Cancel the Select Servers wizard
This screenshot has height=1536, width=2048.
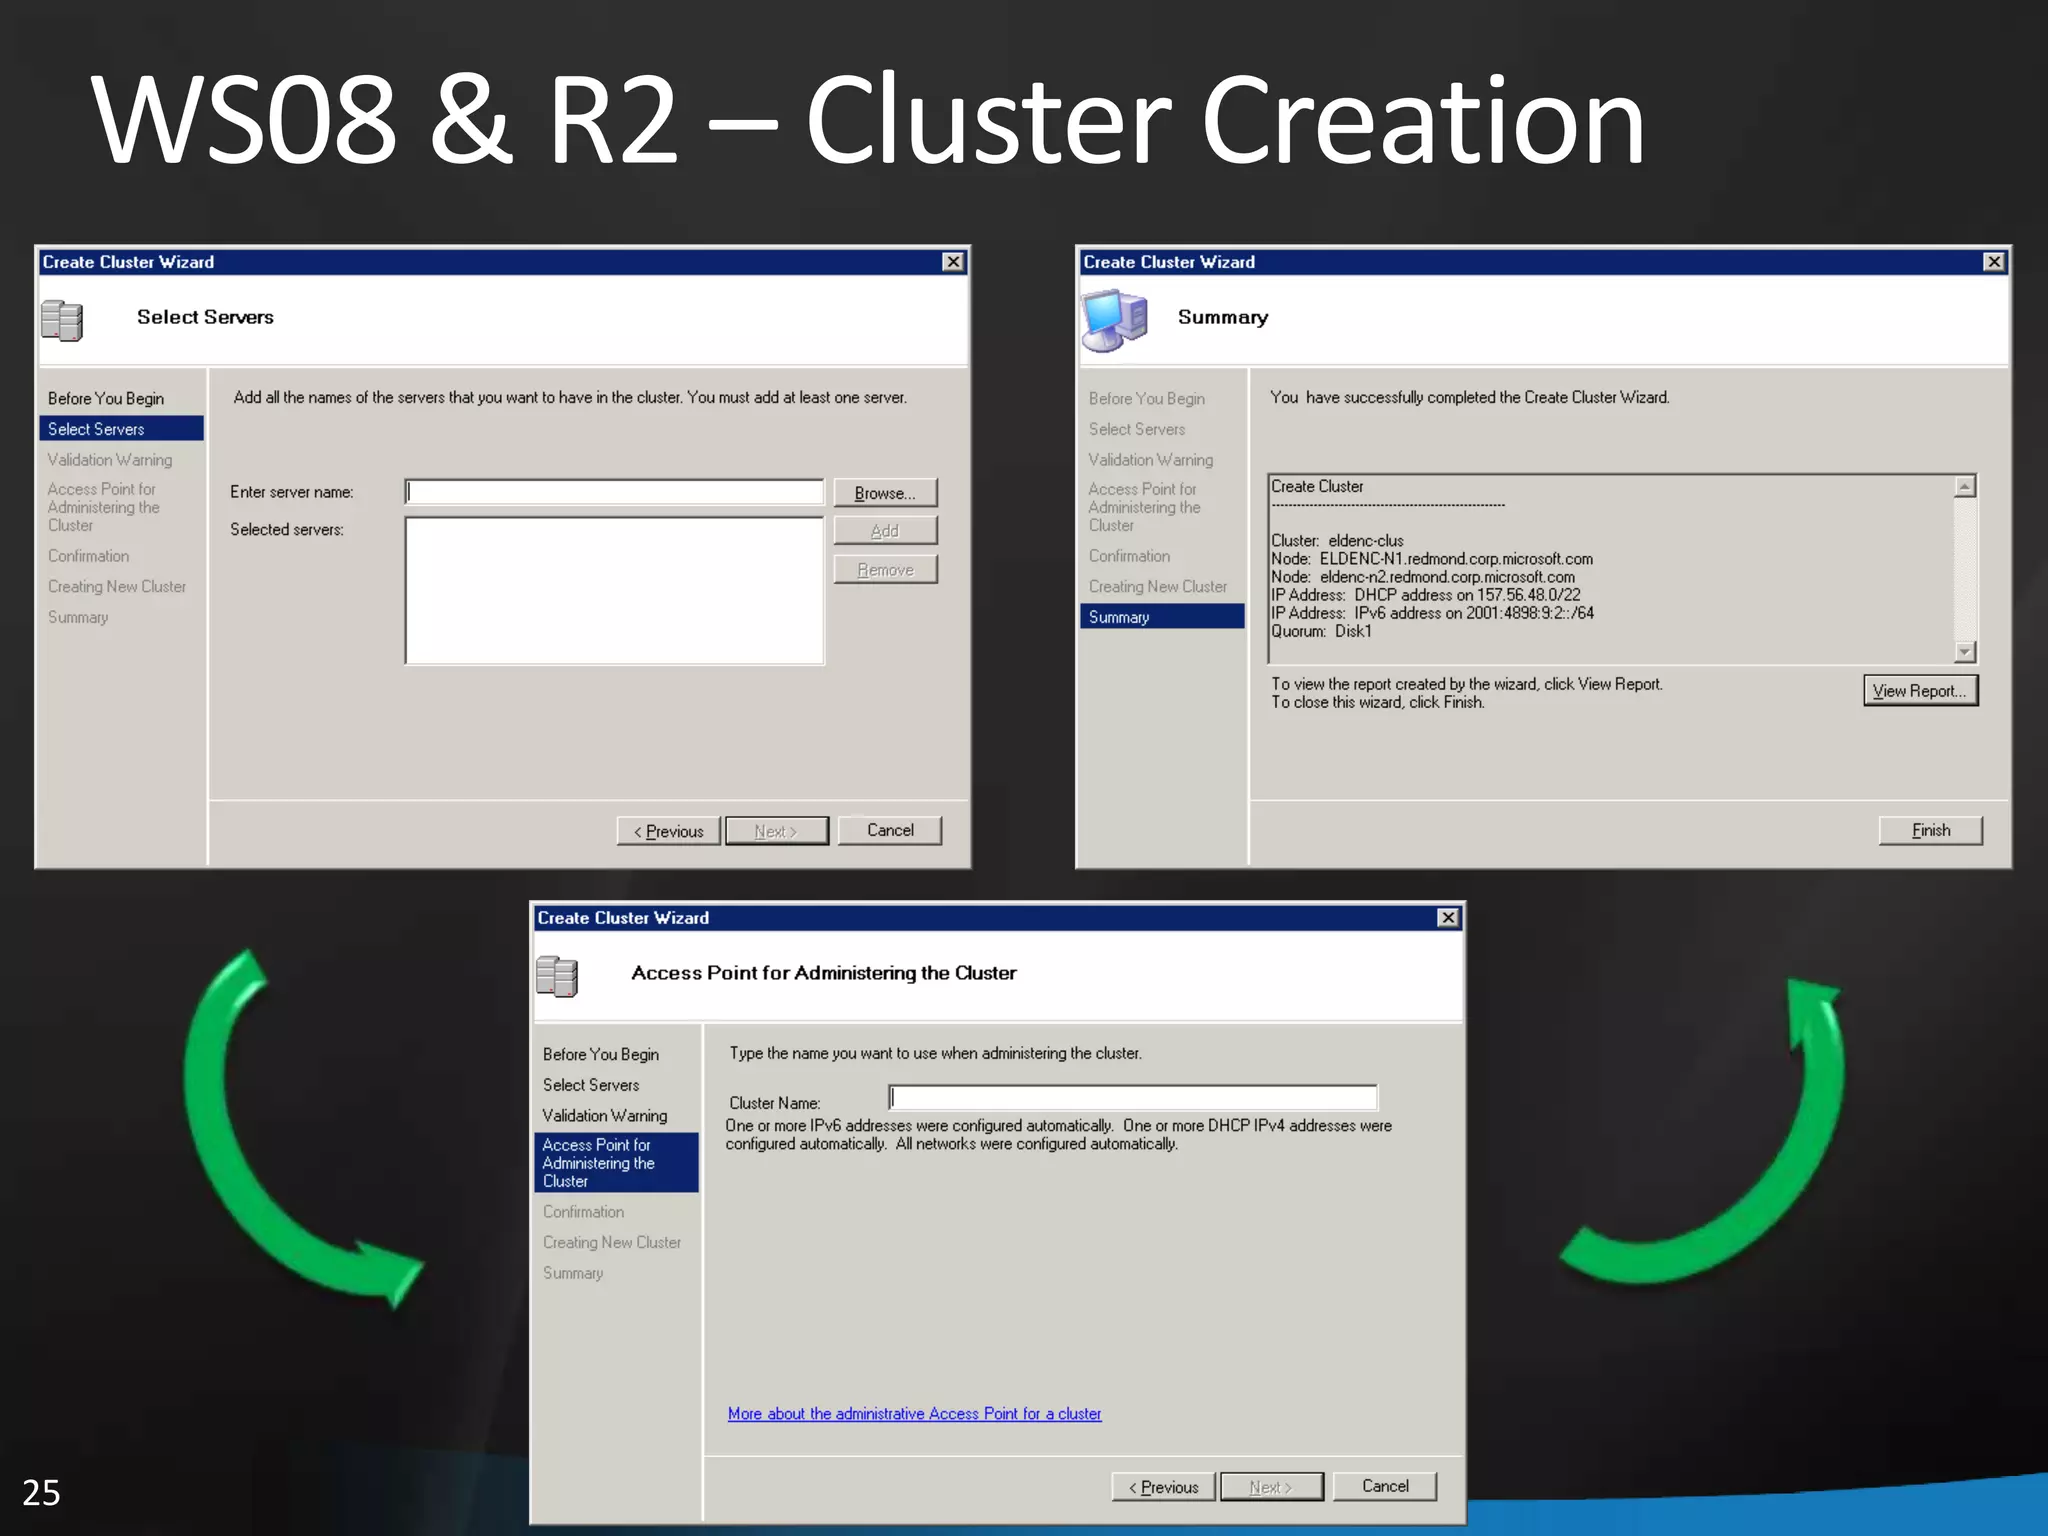tap(890, 830)
